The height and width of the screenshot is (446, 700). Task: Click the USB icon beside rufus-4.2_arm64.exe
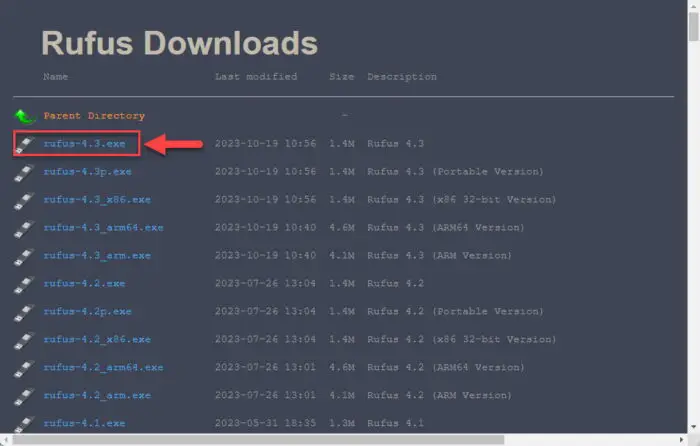click(25, 368)
